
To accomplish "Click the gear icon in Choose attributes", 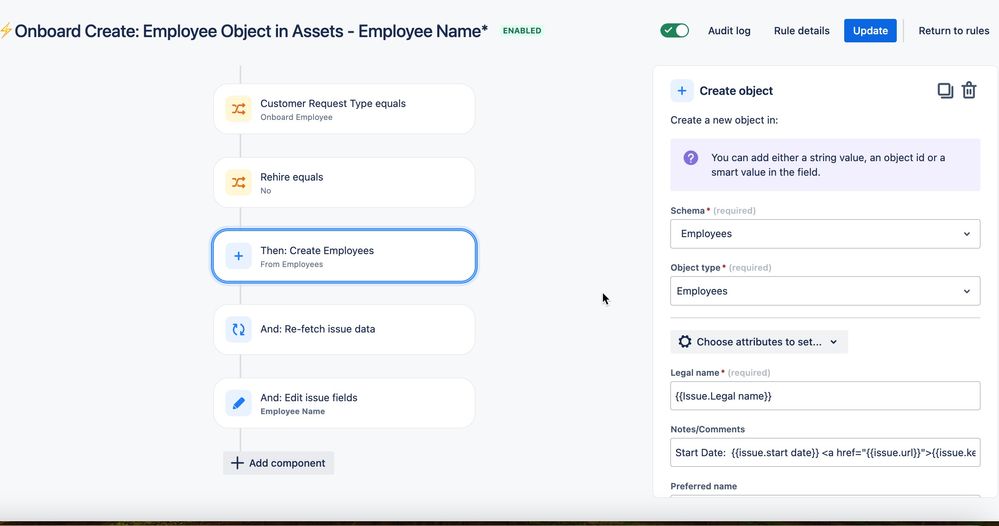I will tap(685, 342).
